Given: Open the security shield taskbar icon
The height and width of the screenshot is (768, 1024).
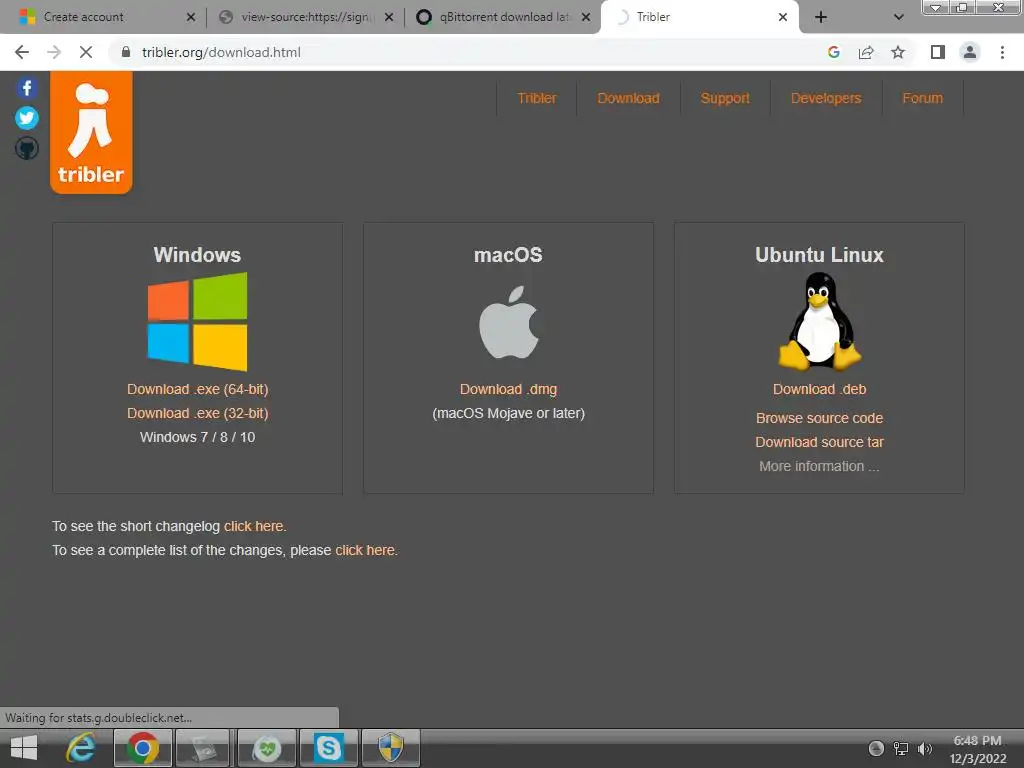Looking at the screenshot, I should click(x=391, y=748).
